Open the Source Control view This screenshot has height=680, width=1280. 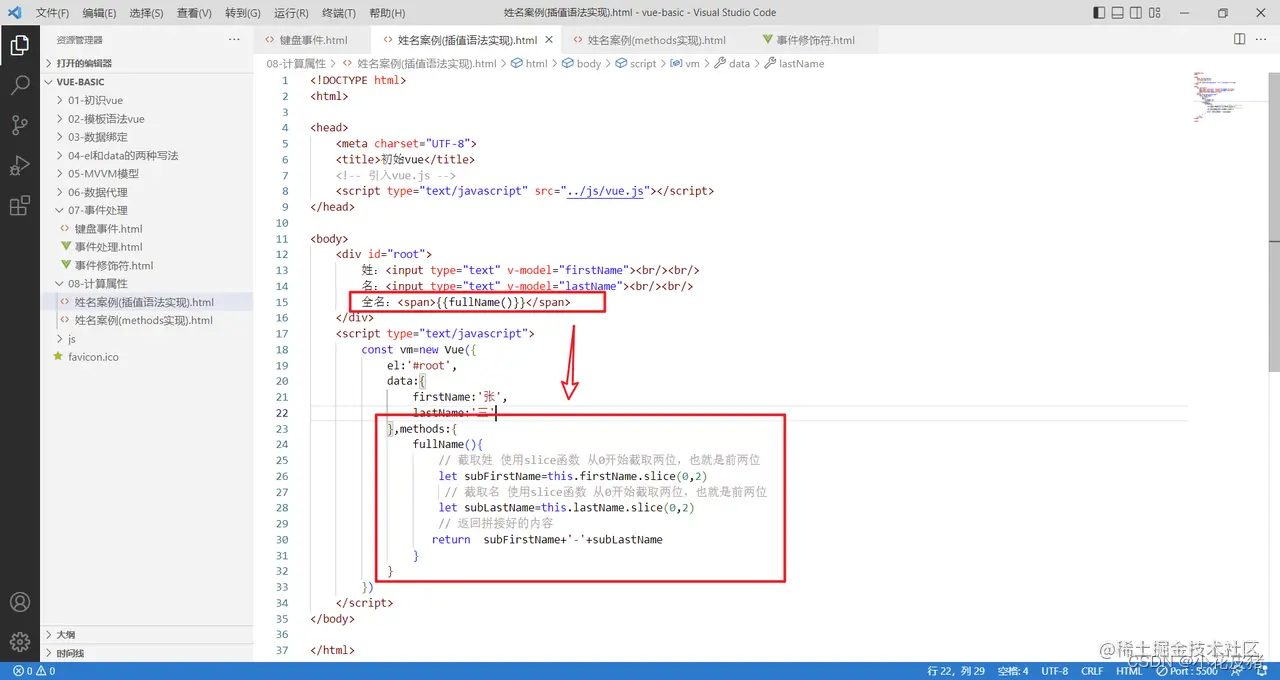[20, 125]
